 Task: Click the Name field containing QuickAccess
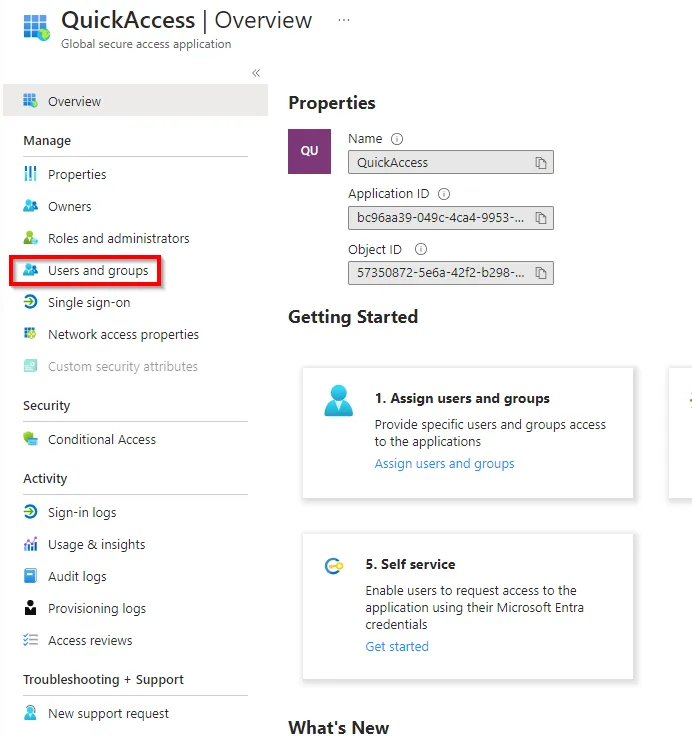point(451,162)
